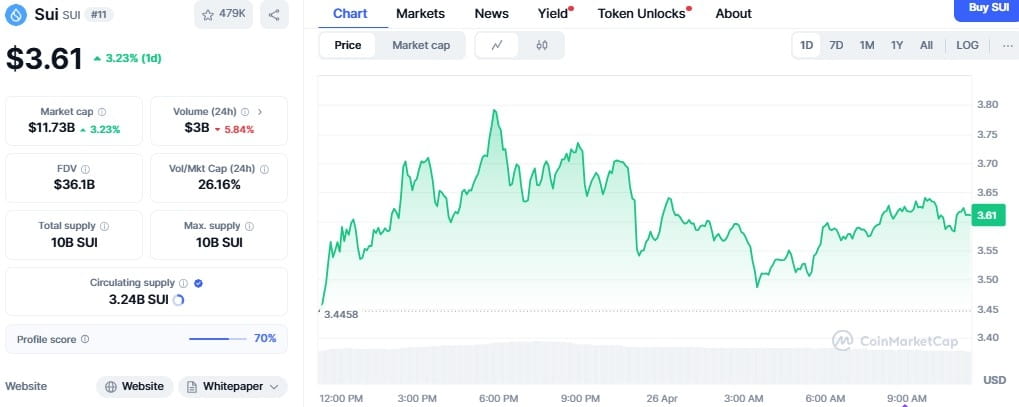Switch to the Token Unlocks tab

[x=643, y=13]
